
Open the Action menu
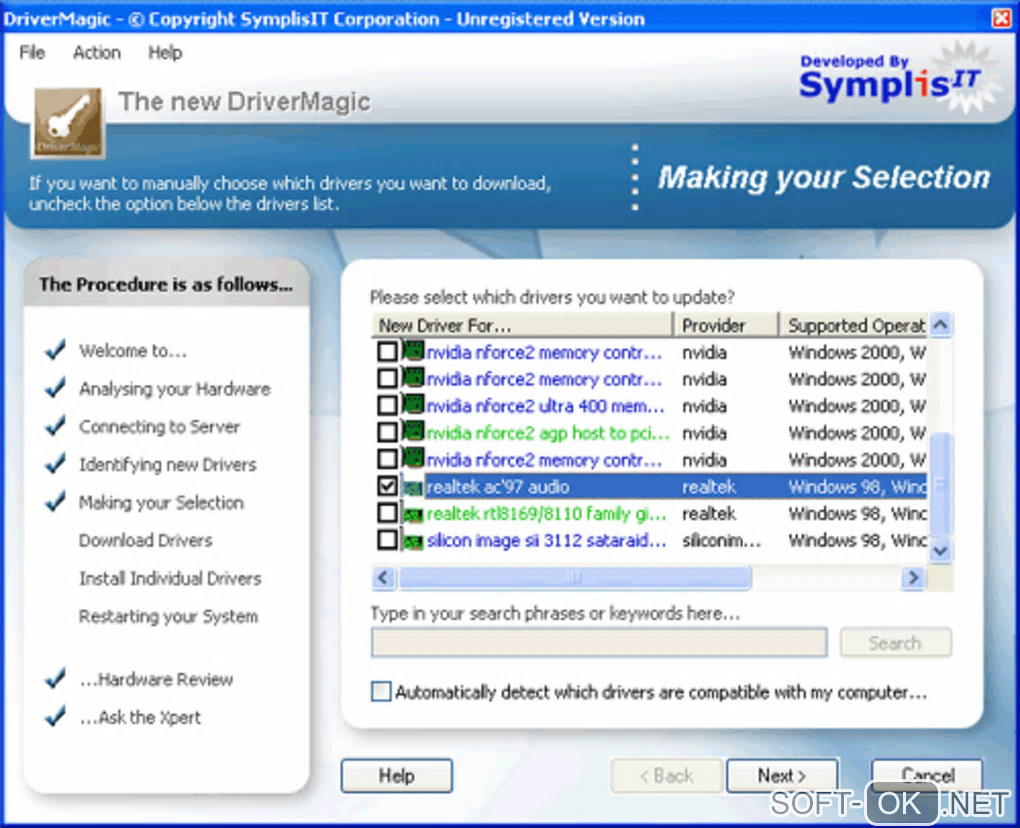(x=97, y=53)
